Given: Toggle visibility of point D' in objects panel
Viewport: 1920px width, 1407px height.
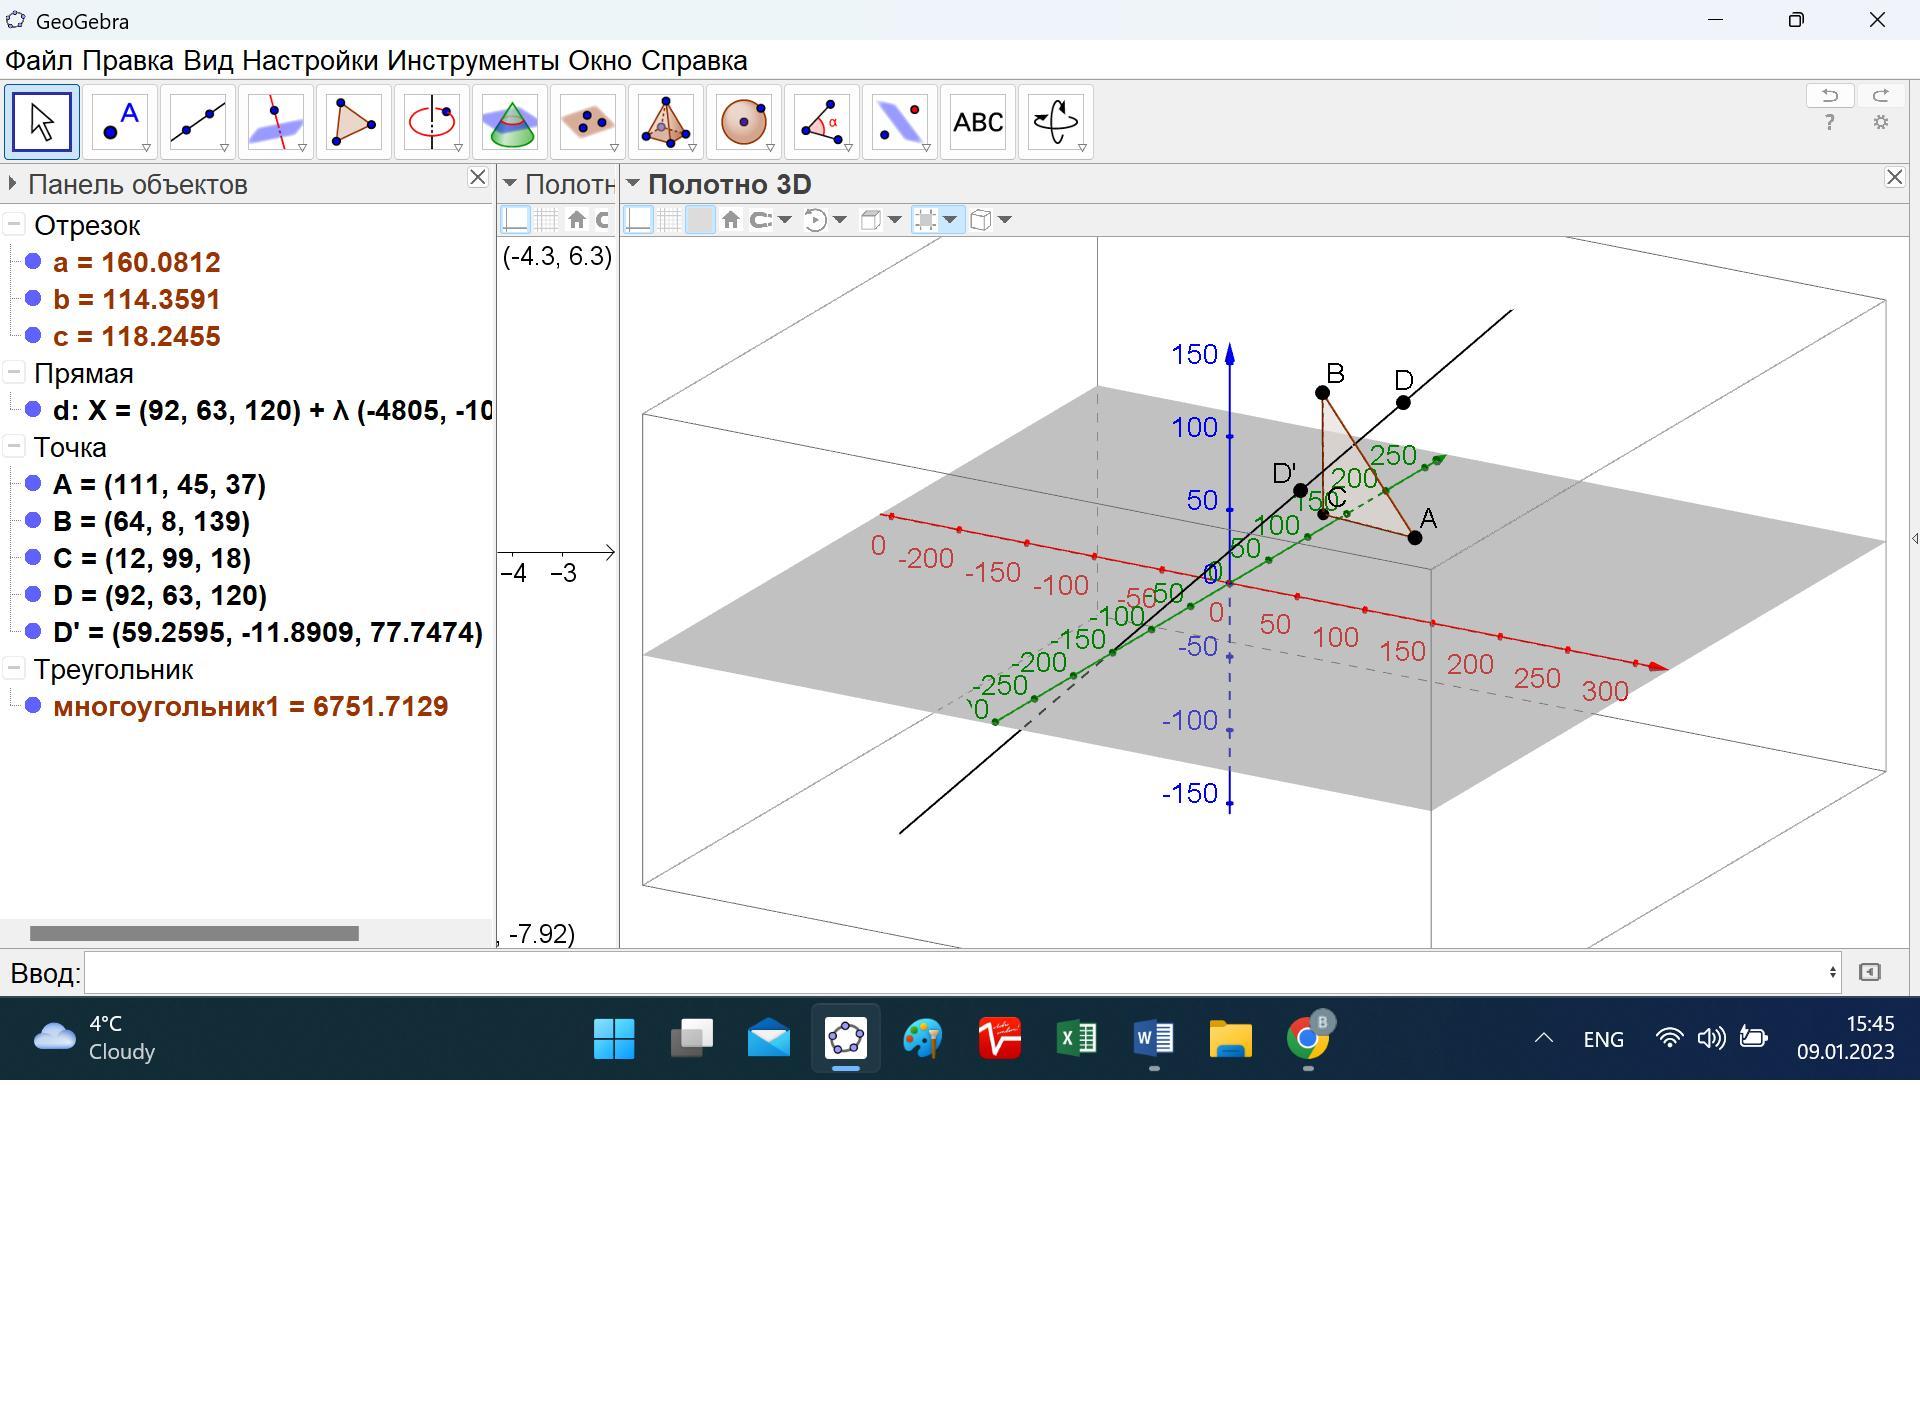Looking at the screenshot, I should [x=33, y=632].
